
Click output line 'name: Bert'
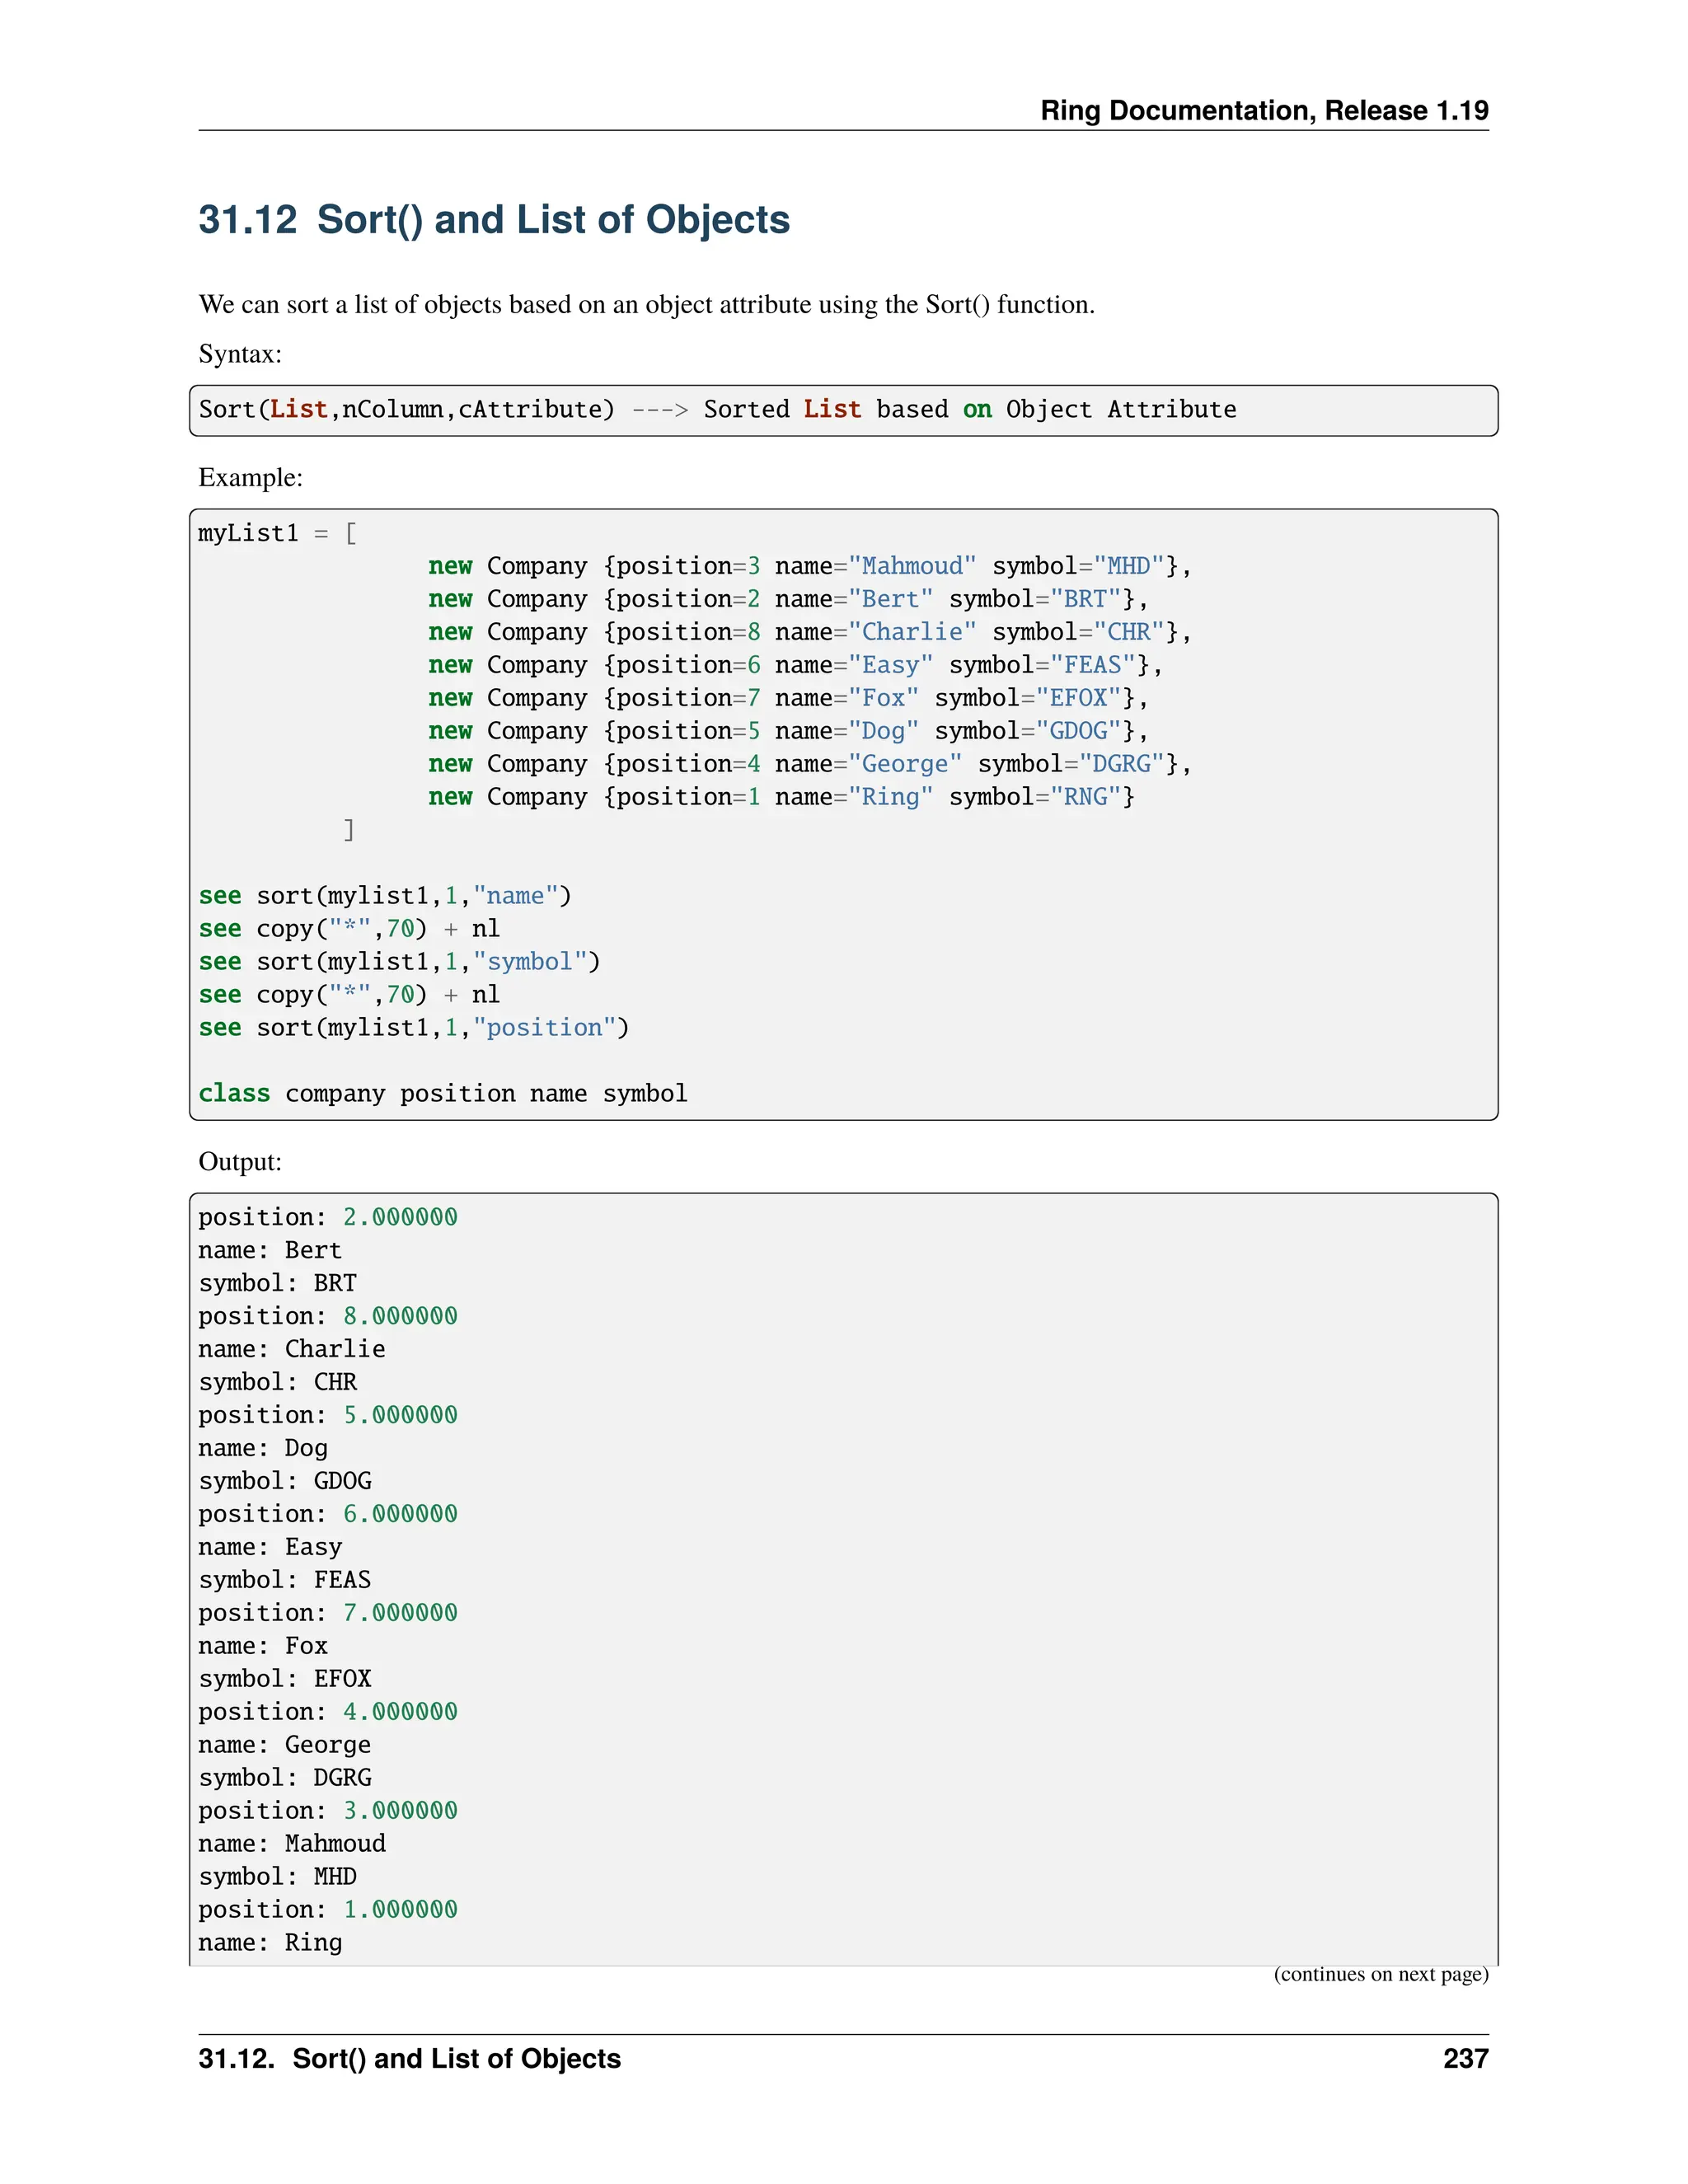tap(270, 1250)
